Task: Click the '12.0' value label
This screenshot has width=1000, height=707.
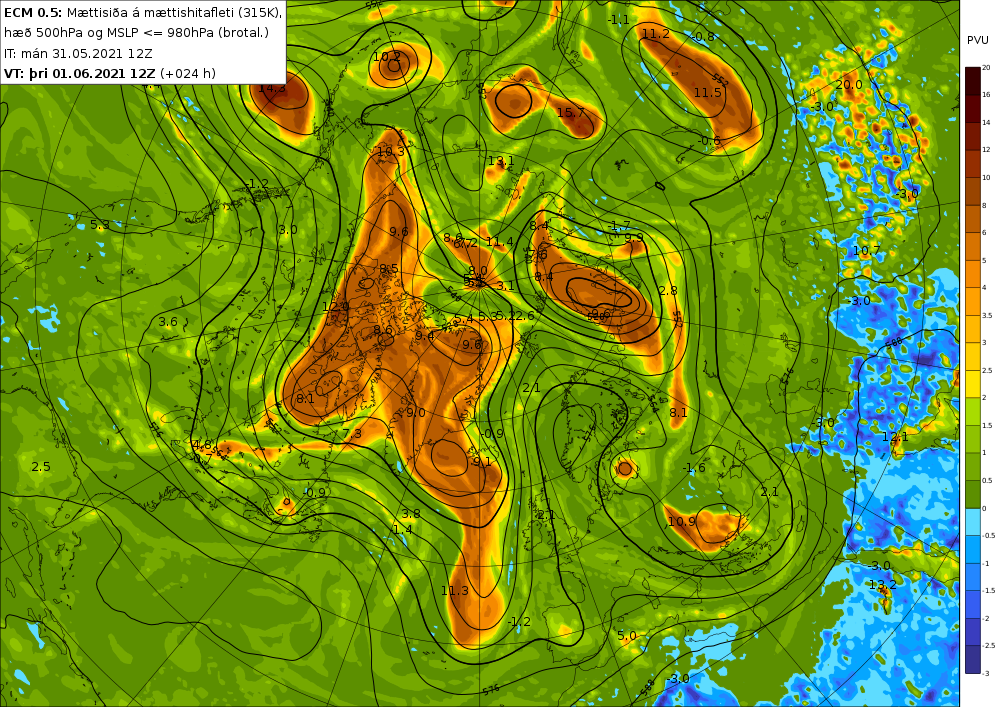Action: (x=335, y=307)
